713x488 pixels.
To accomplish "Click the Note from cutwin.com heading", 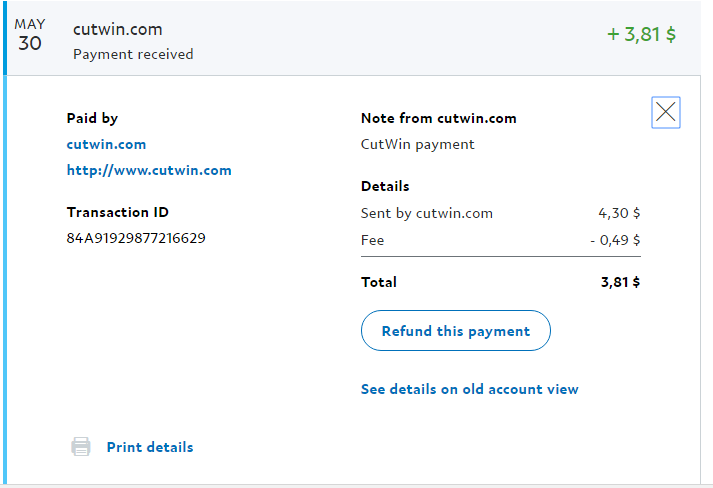I will coord(438,118).
